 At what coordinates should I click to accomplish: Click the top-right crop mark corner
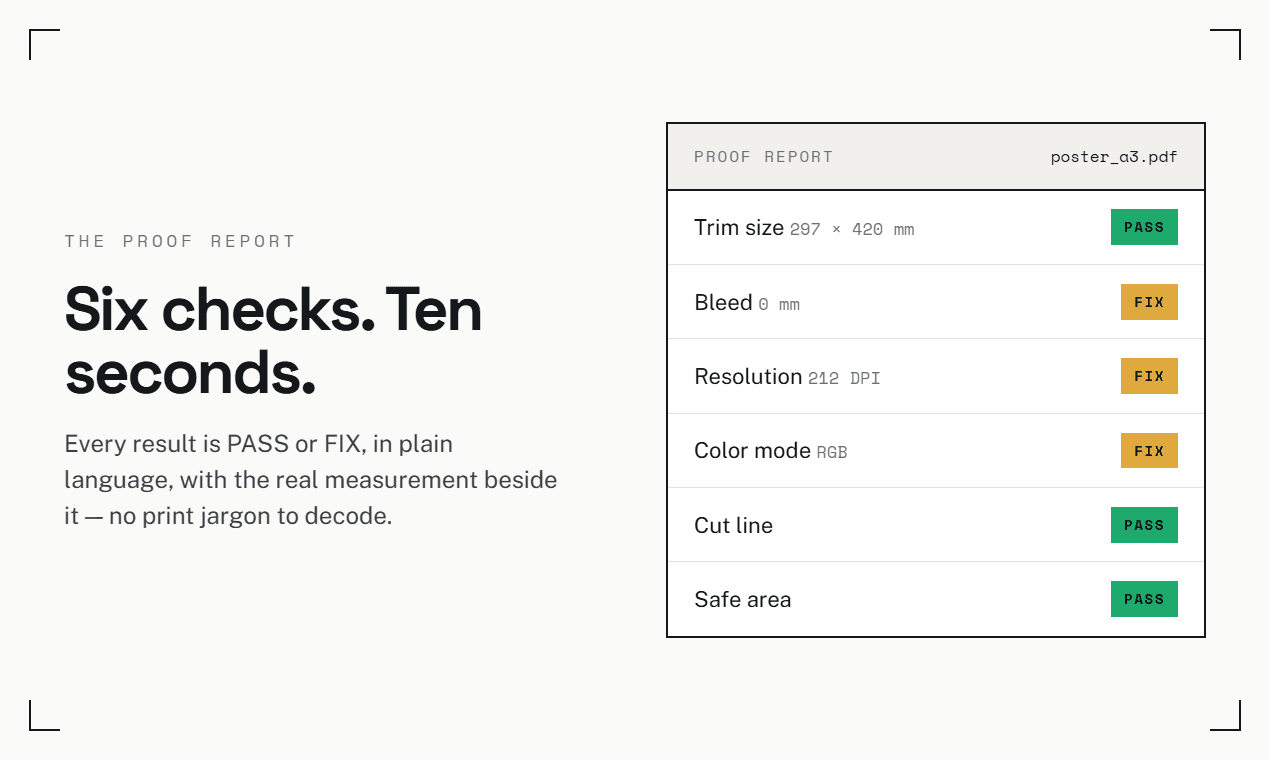pyautogui.click(x=1226, y=44)
